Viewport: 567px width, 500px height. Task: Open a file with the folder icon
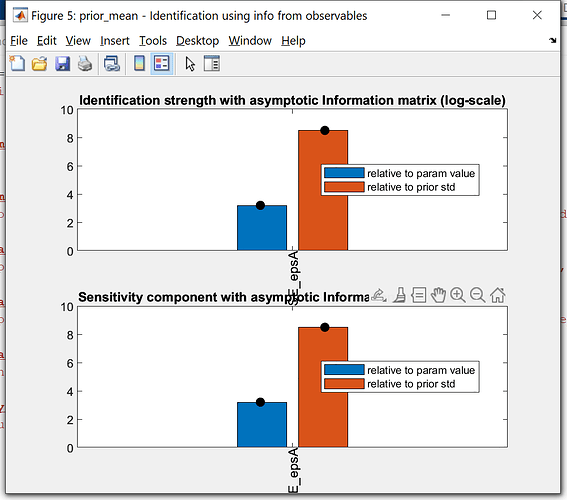click(x=39, y=64)
